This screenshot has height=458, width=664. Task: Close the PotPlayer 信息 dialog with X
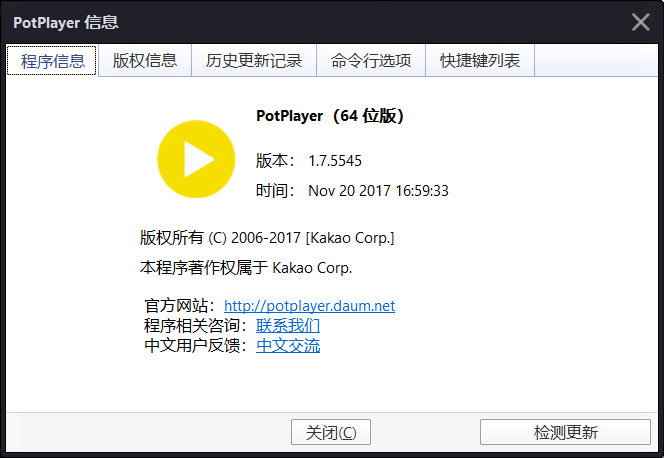tap(641, 22)
